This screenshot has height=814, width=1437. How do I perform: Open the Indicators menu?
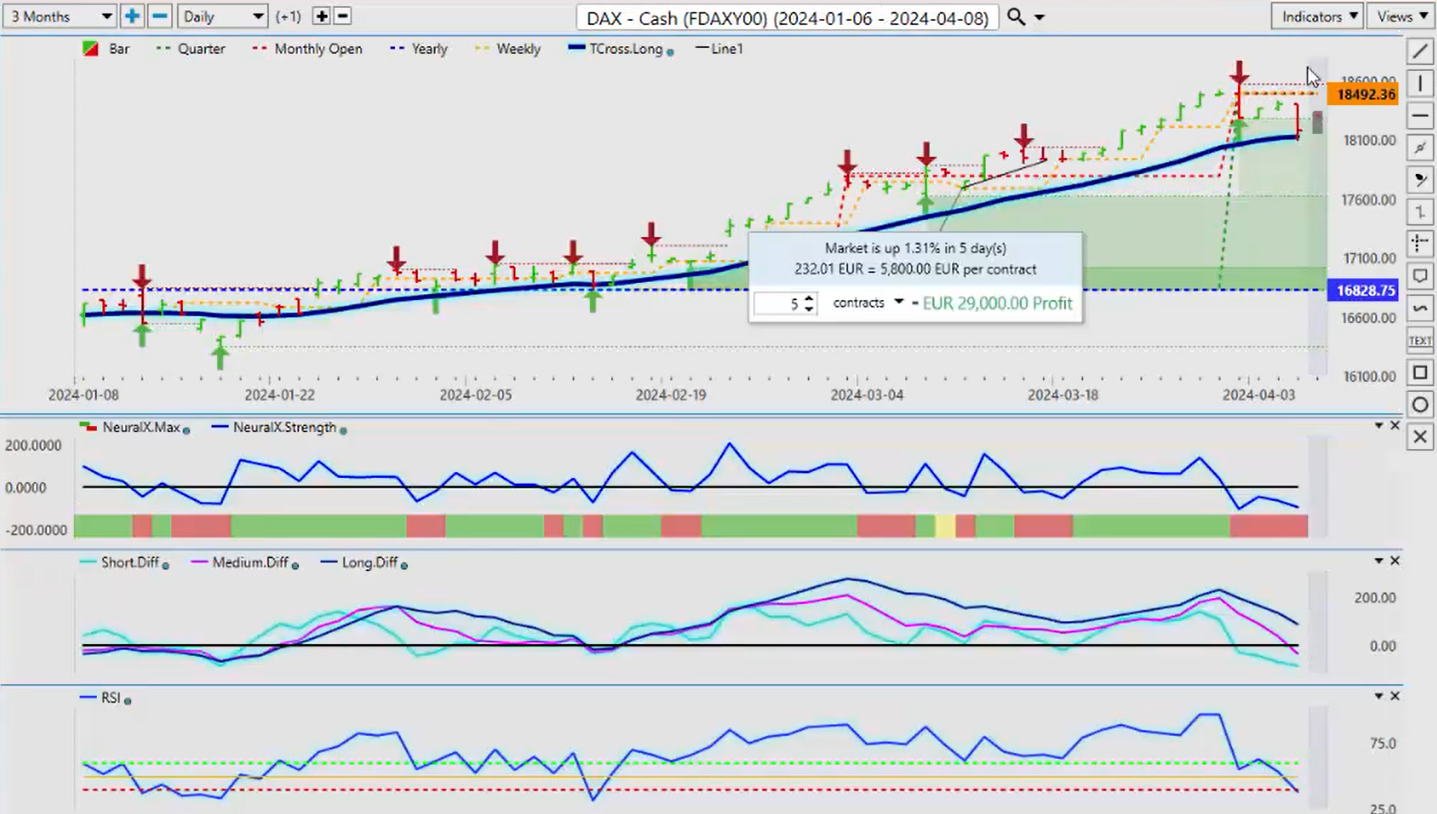1318,16
